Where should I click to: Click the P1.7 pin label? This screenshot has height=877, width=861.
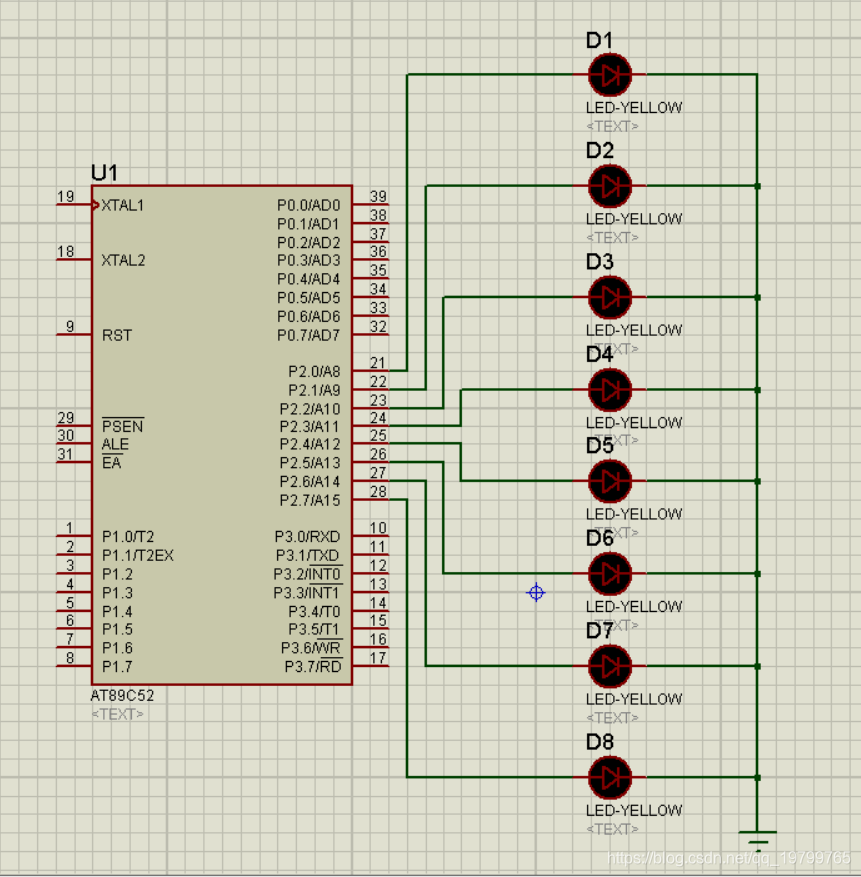(117, 666)
